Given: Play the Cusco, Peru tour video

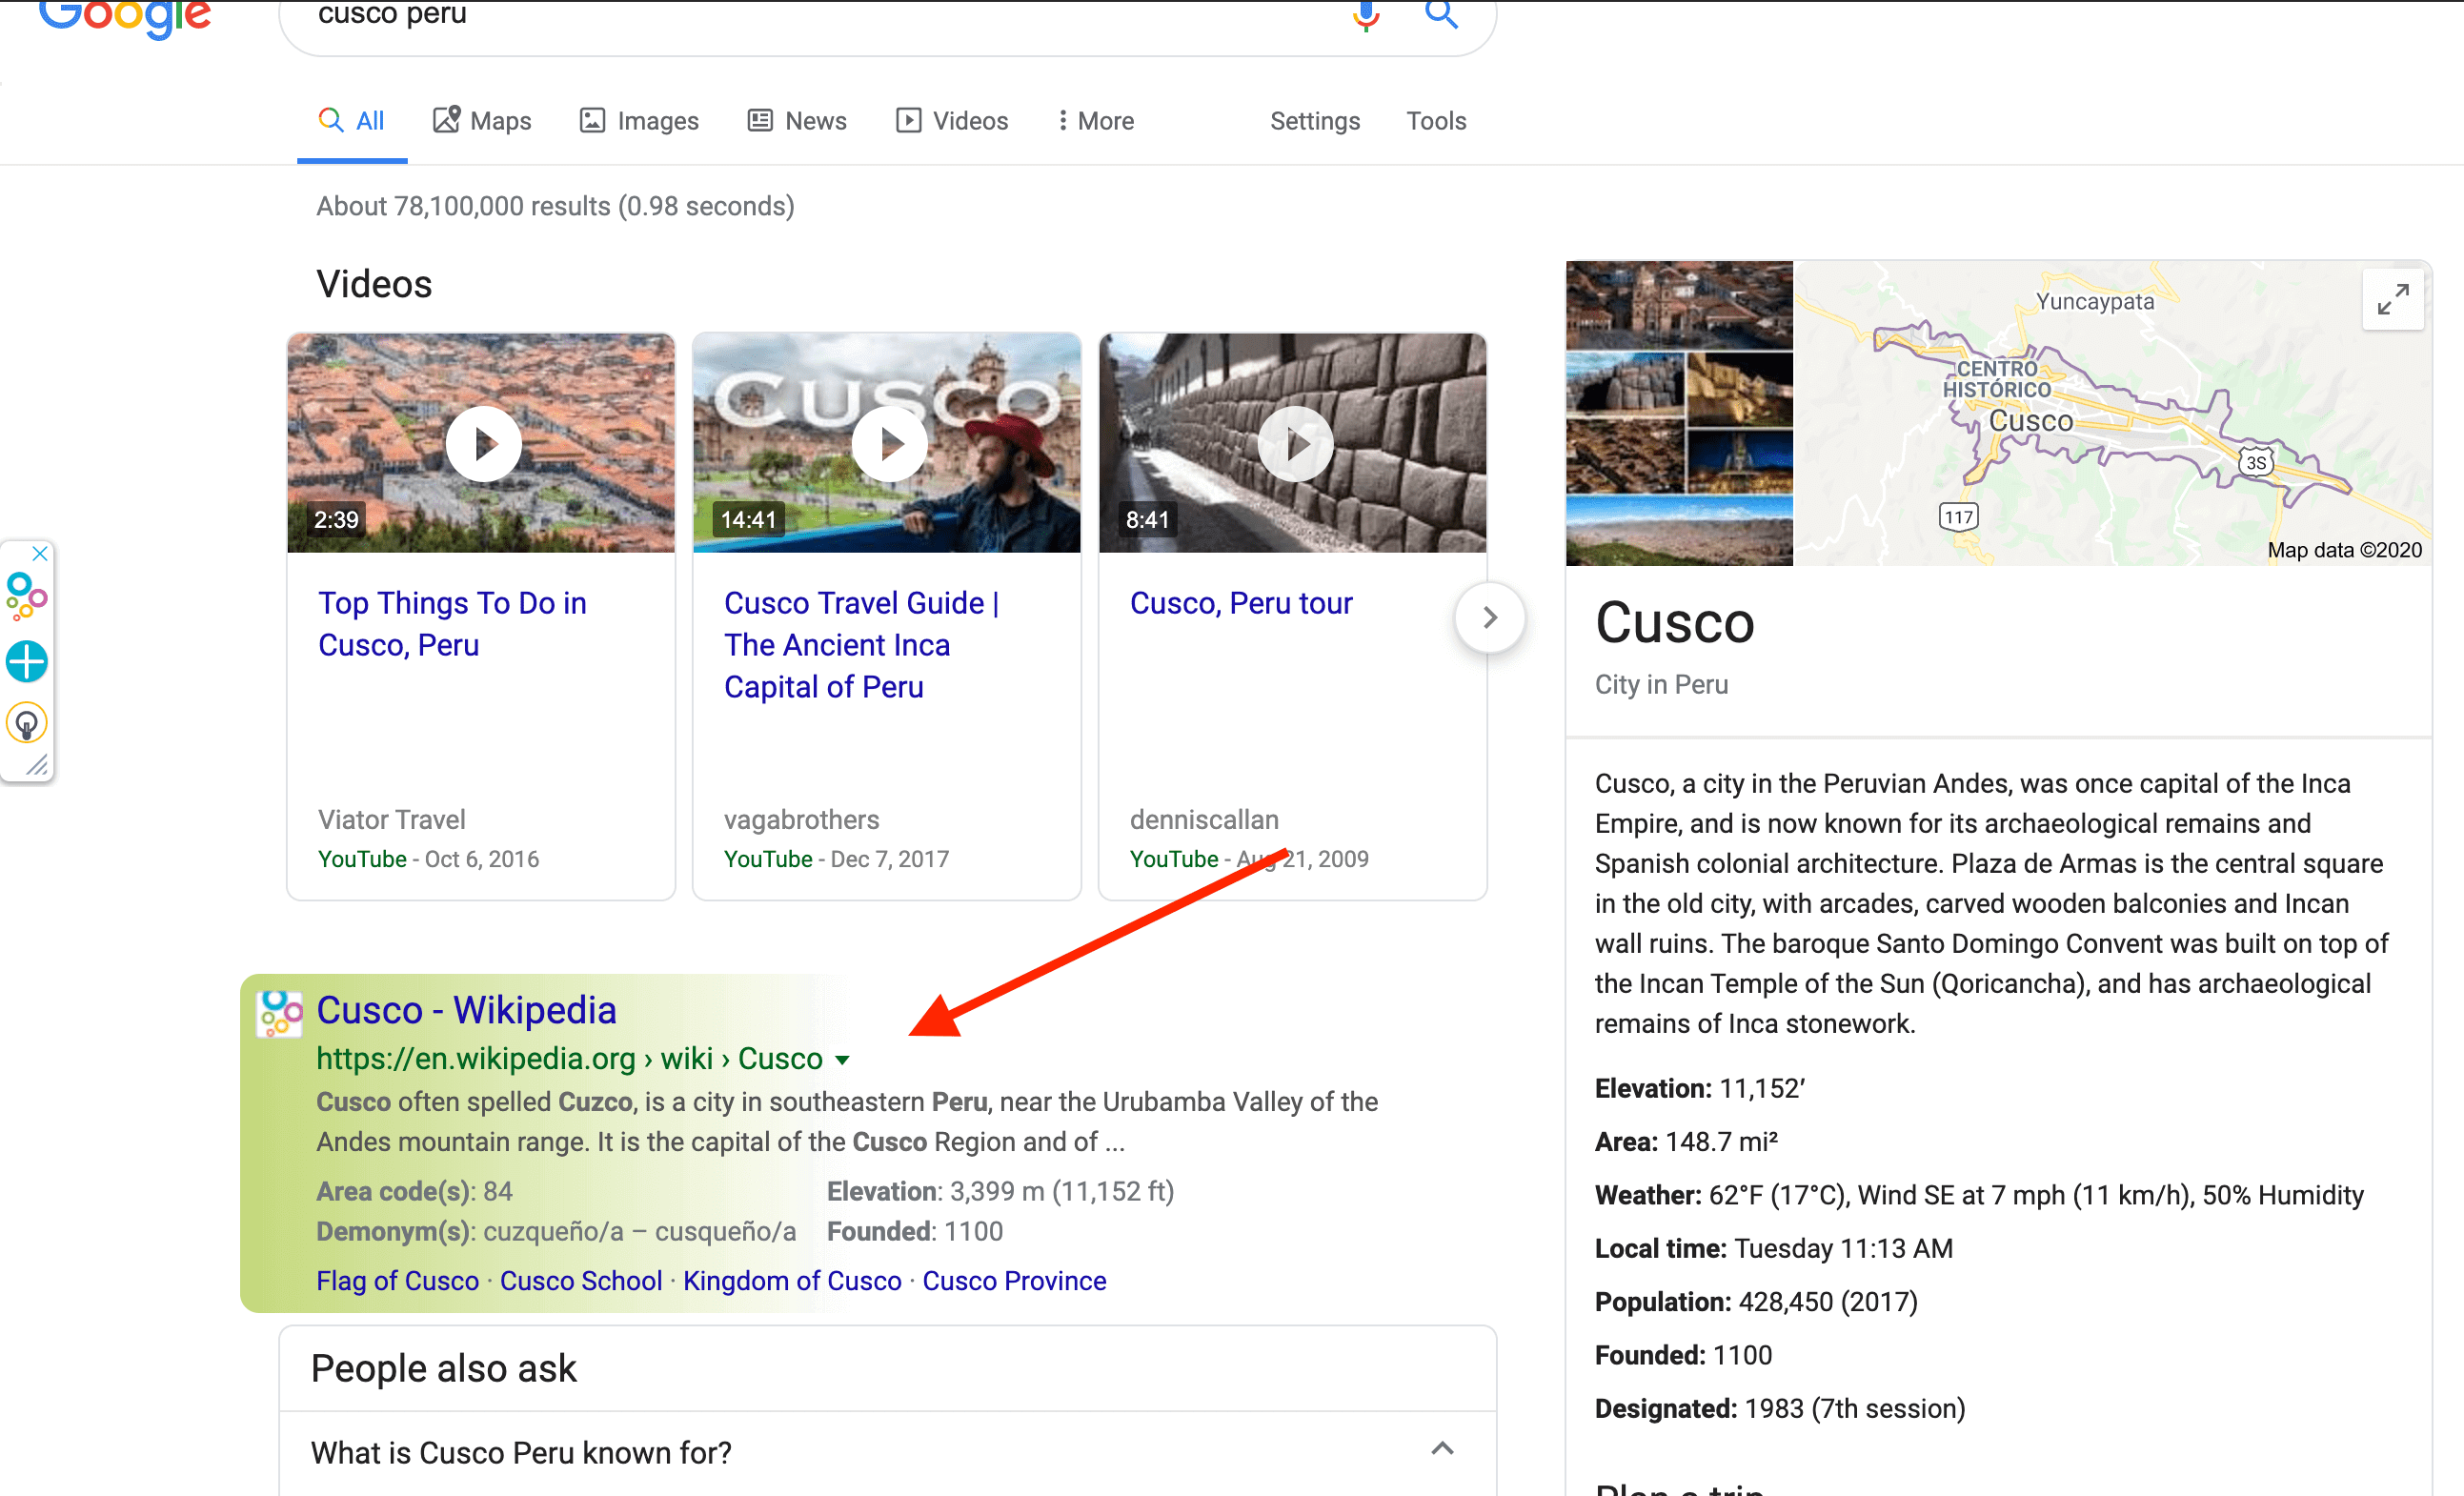Looking at the screenshot, I should (1294, 443).
